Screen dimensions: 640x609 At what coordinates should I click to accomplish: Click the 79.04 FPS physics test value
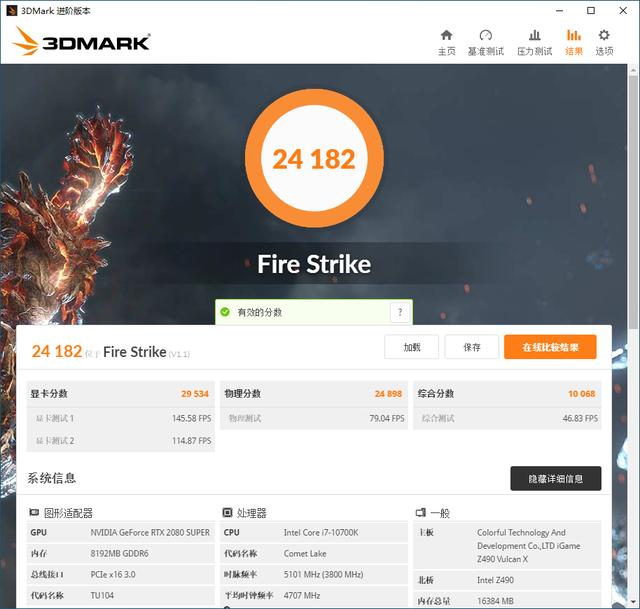(387, 418)
